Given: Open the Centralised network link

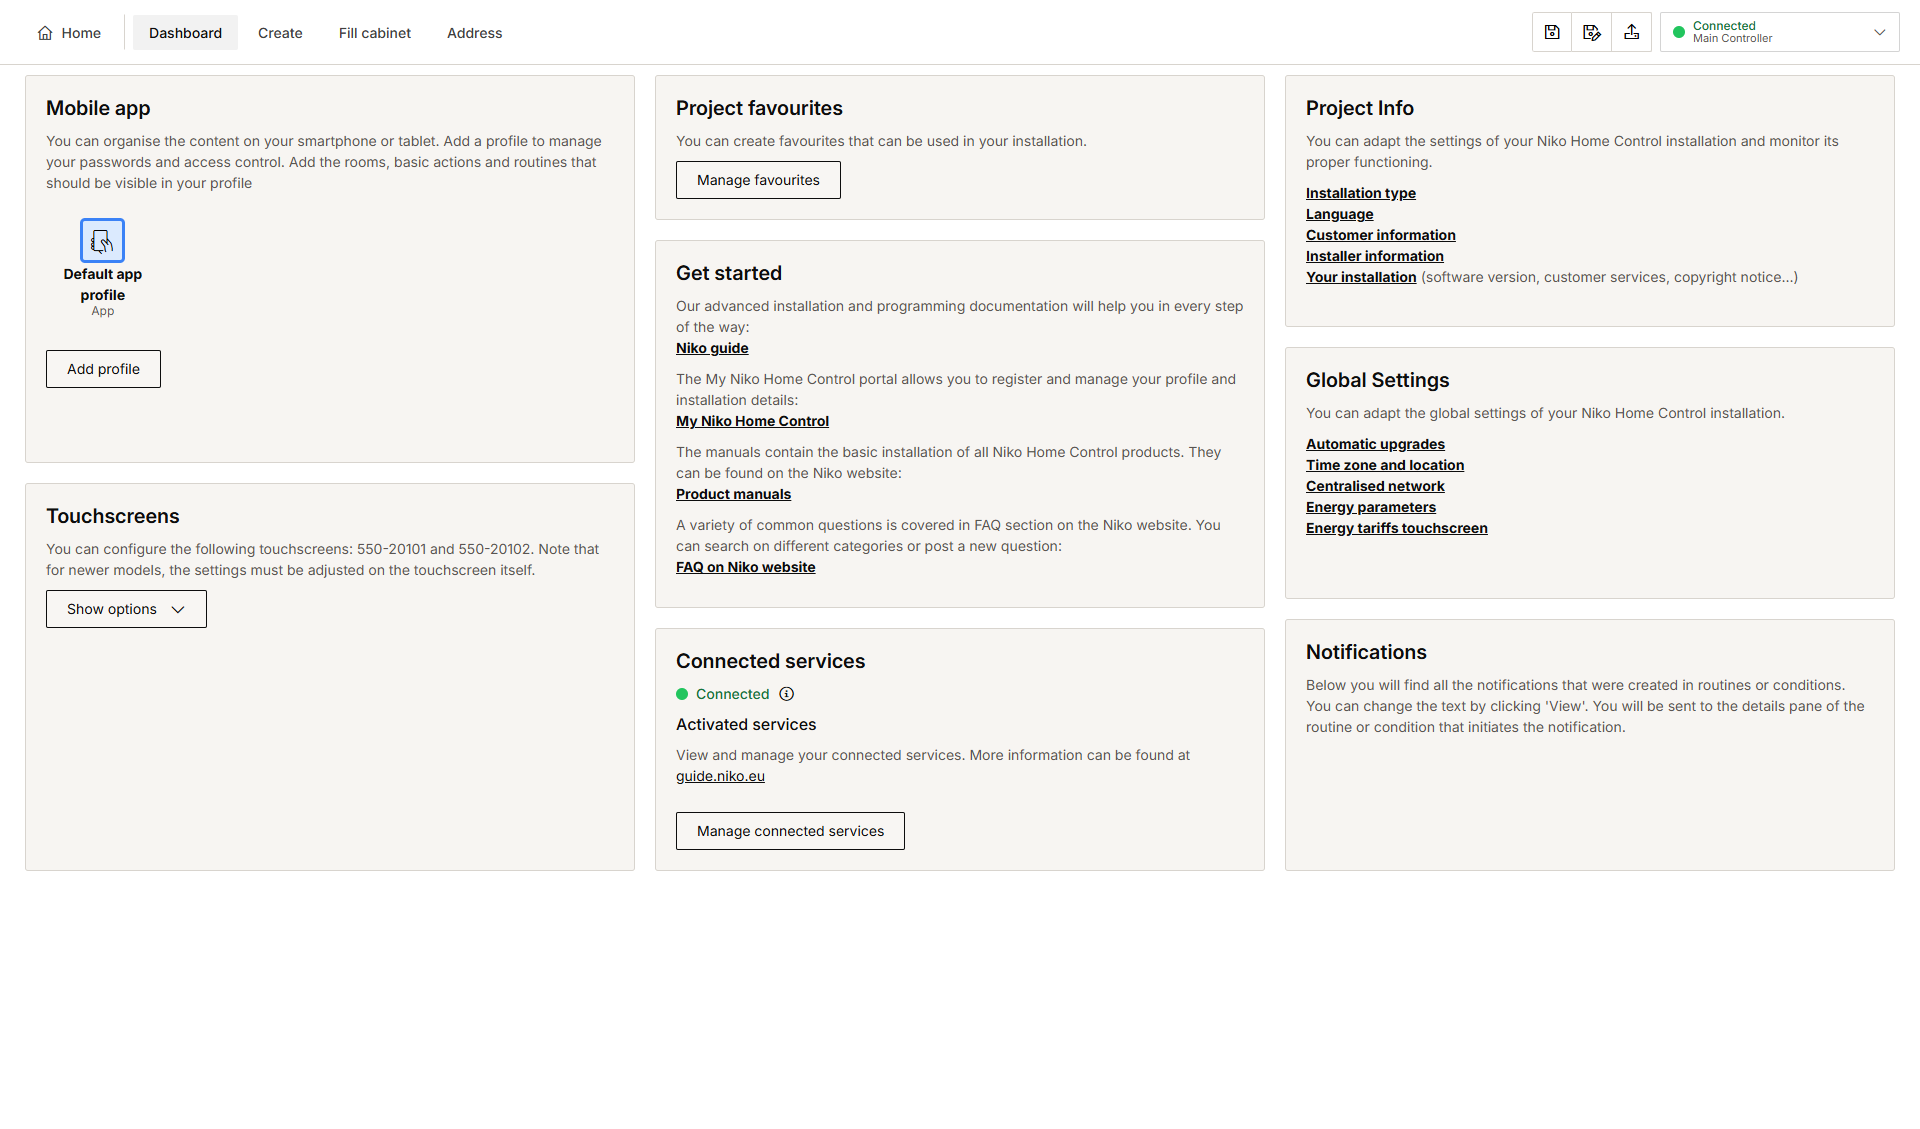Looking at the screenshot, I should 1375,486.
